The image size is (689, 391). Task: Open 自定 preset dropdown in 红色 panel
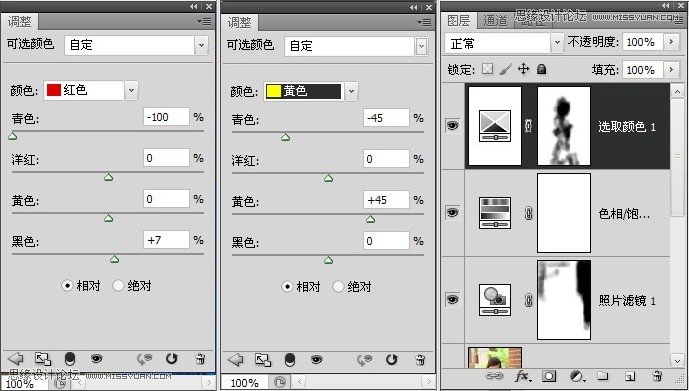click(201, 45)
